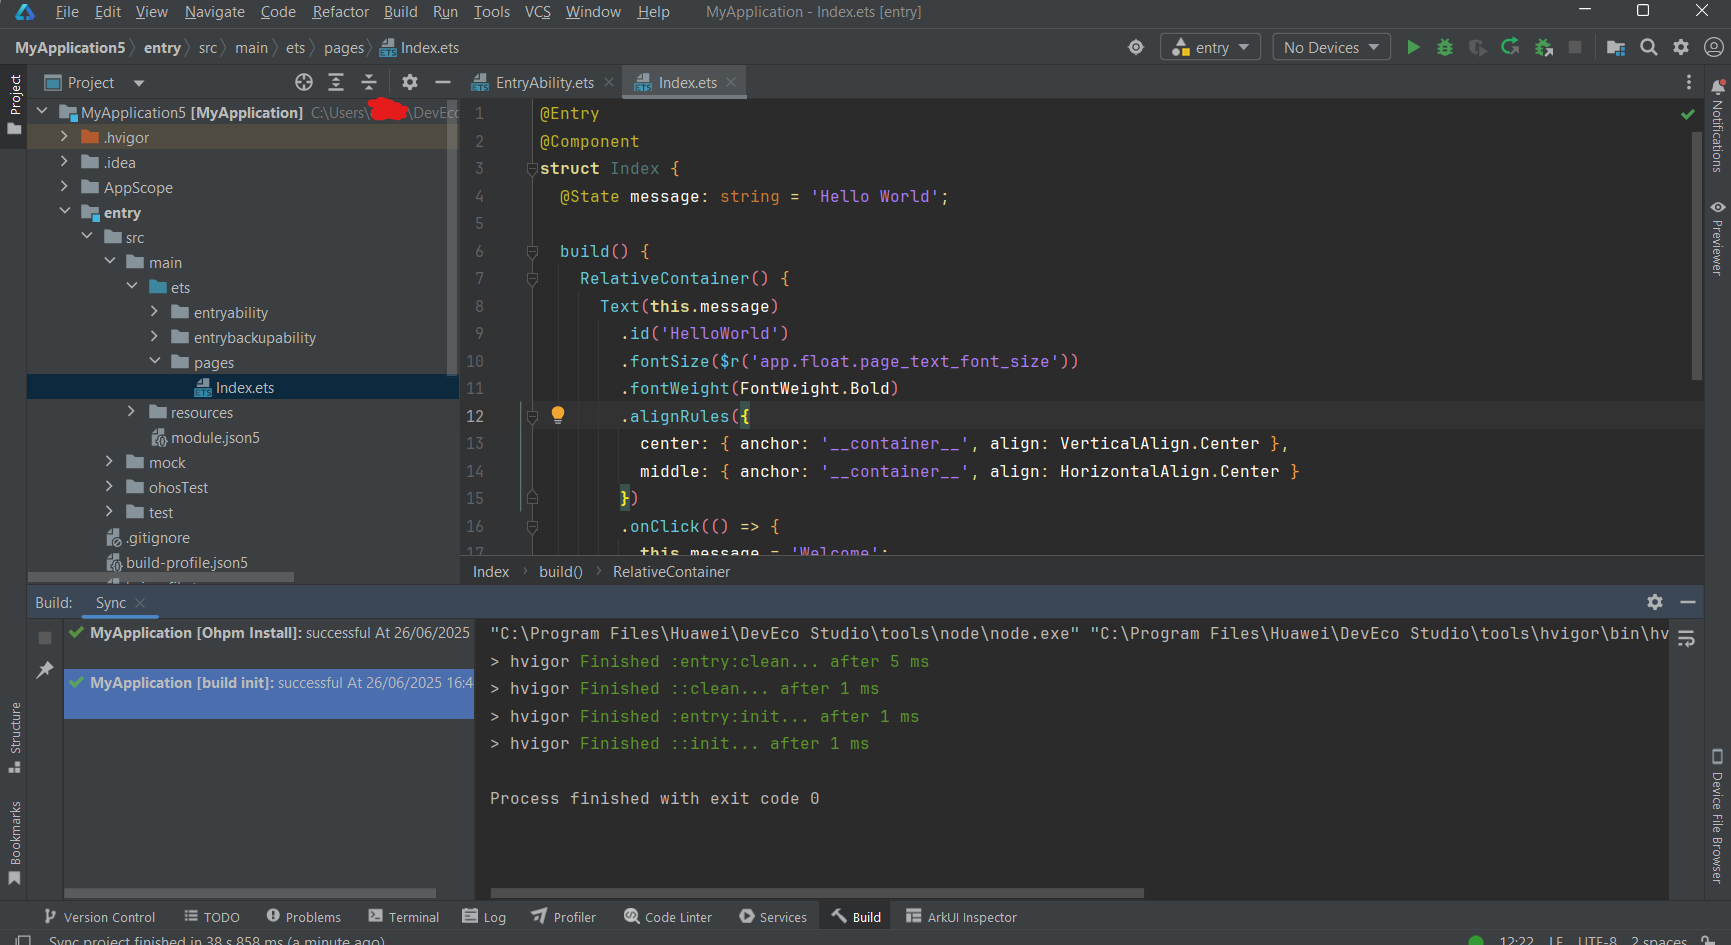
Task: Select module.json5 file in project tree
Action: click(215, 437)
